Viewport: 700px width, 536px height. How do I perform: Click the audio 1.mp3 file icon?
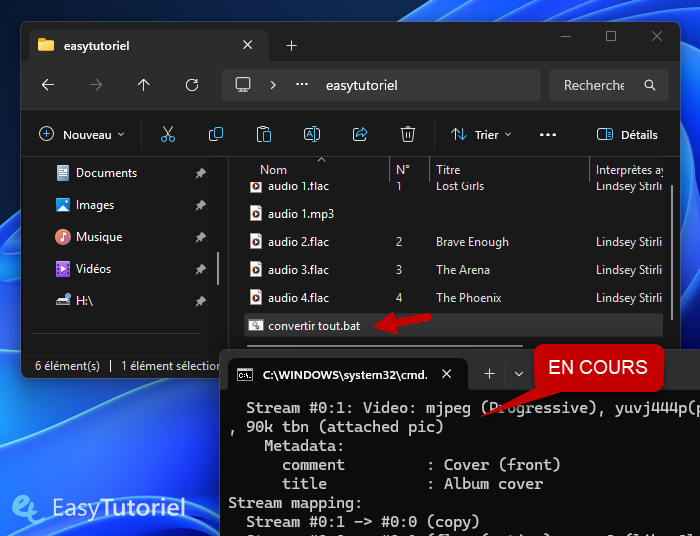tap(256, 214)
